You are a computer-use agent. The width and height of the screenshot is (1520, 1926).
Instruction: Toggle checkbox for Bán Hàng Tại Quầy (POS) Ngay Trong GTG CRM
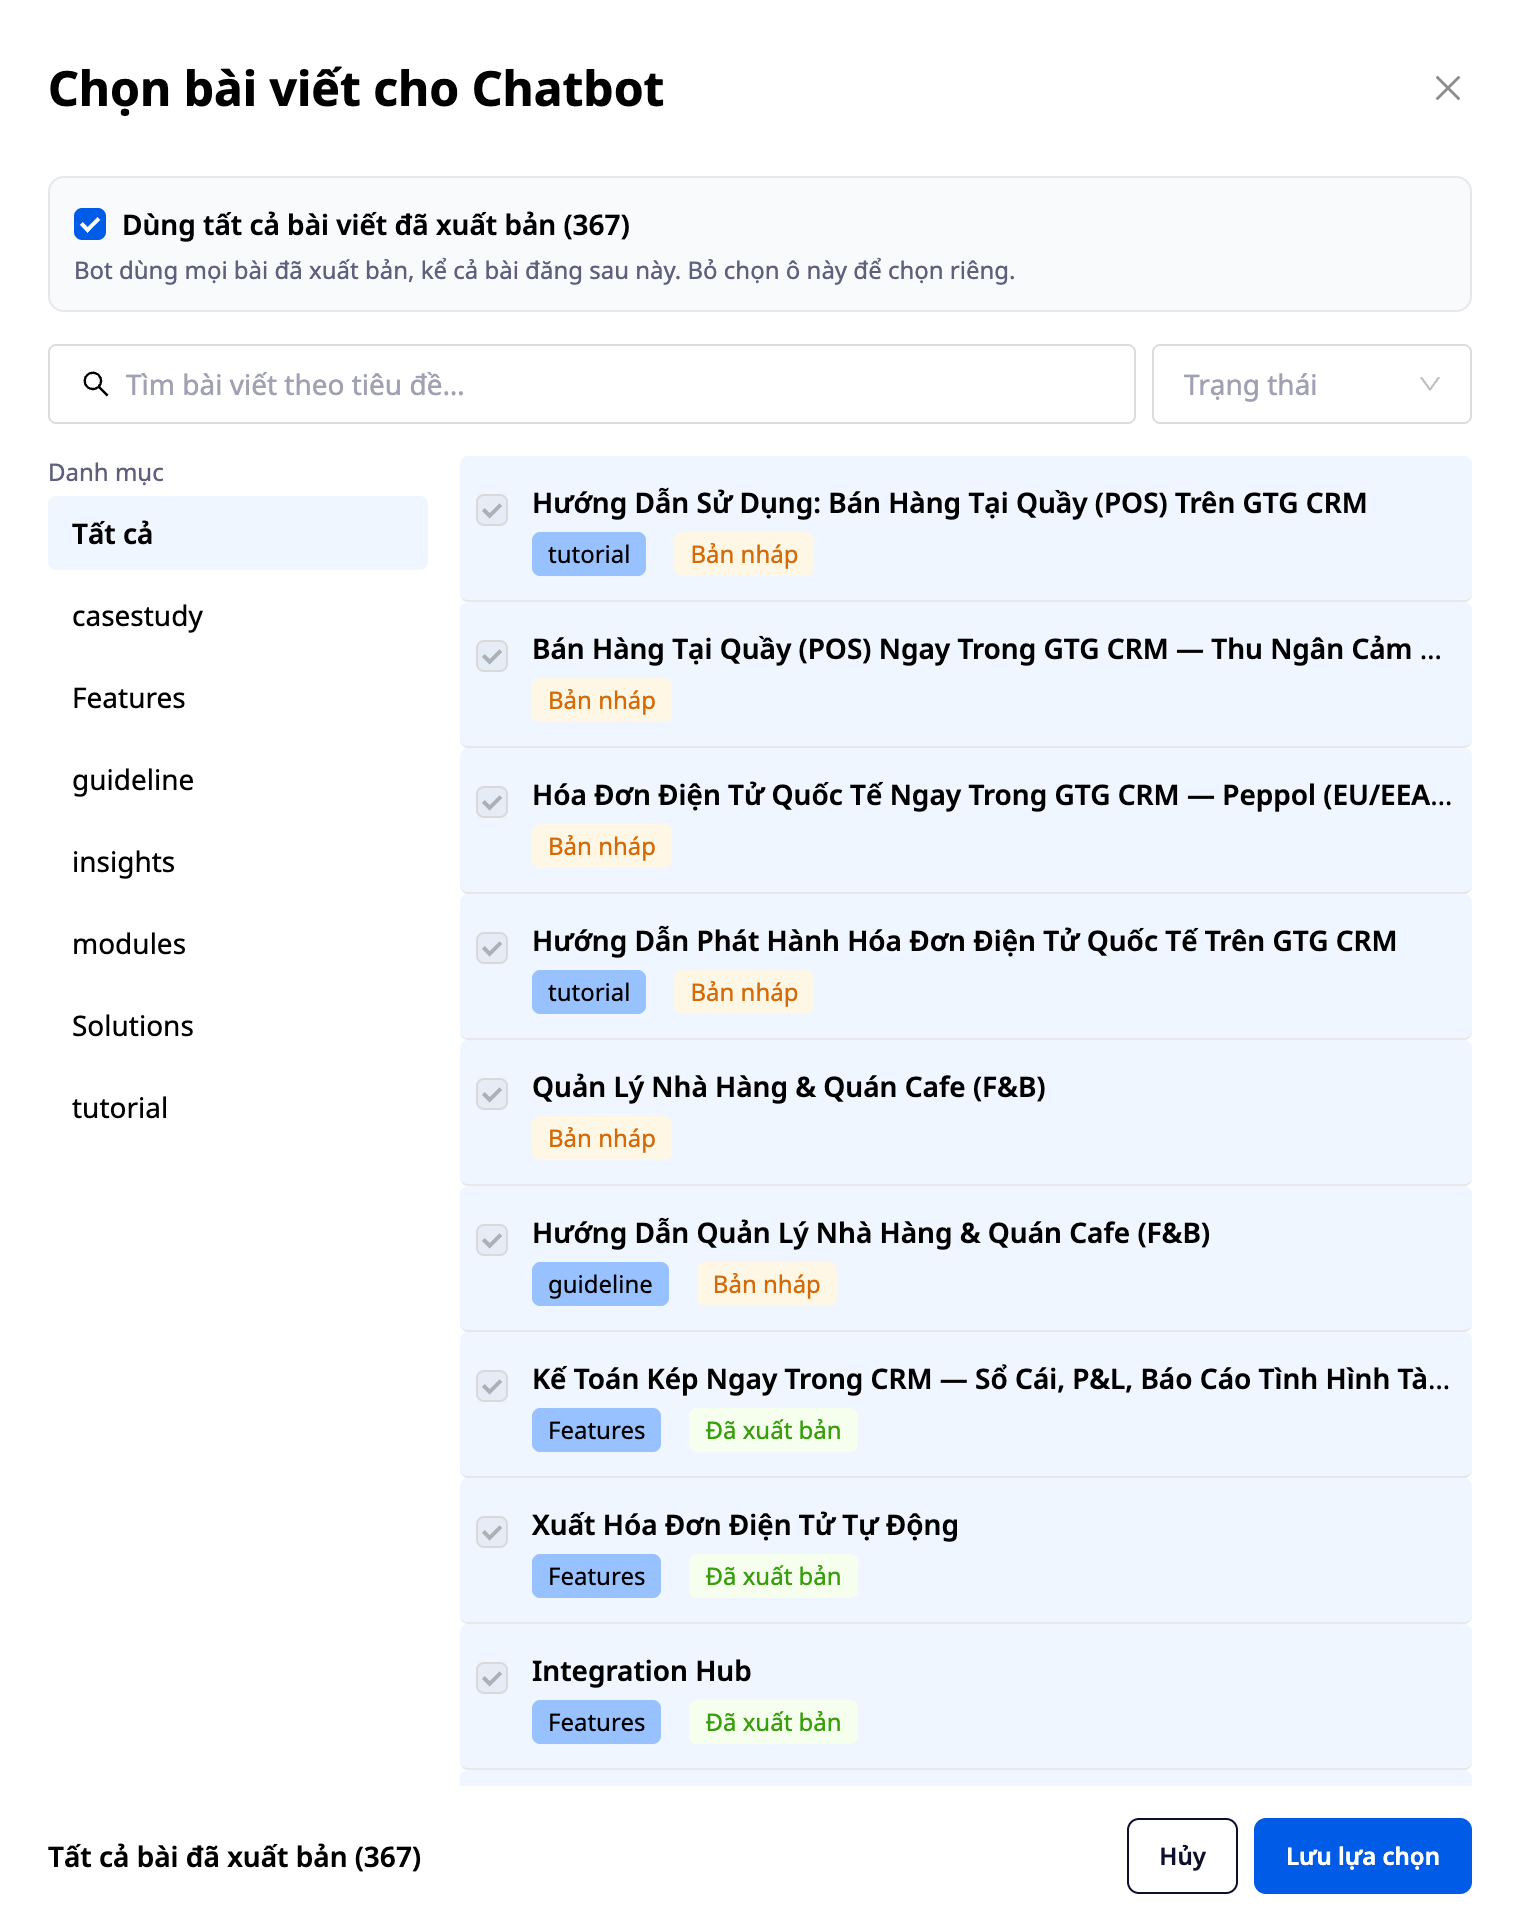492,655
